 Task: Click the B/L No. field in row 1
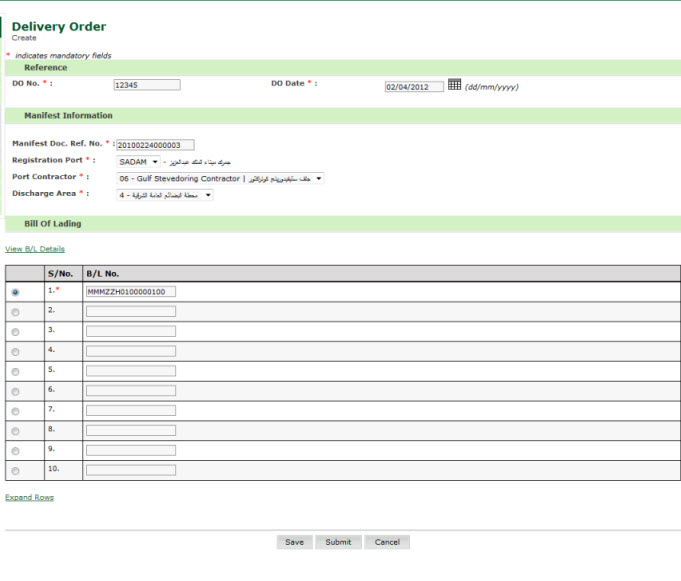point(131,292)
